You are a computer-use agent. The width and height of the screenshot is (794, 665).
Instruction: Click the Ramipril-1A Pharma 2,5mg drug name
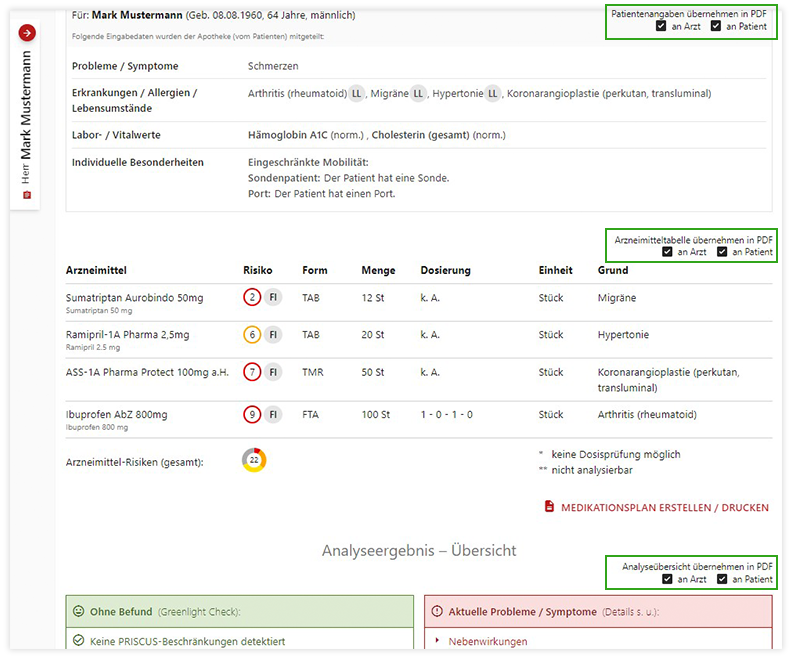pos(127,334)
